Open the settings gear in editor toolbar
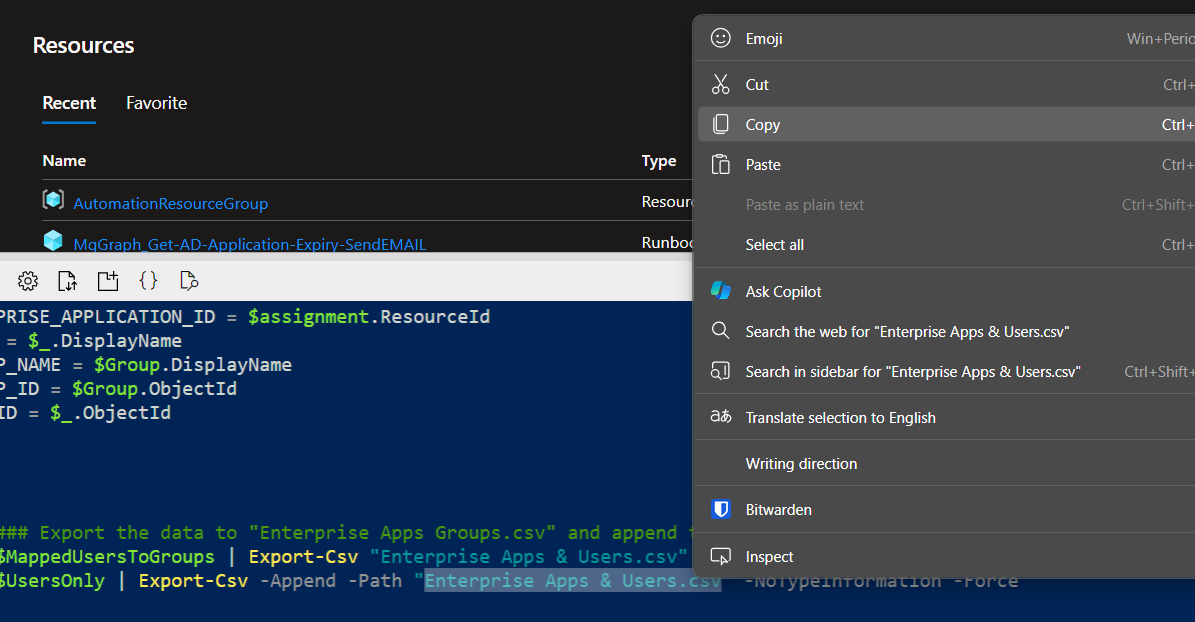1195x622 pixels. click(28, 280)
